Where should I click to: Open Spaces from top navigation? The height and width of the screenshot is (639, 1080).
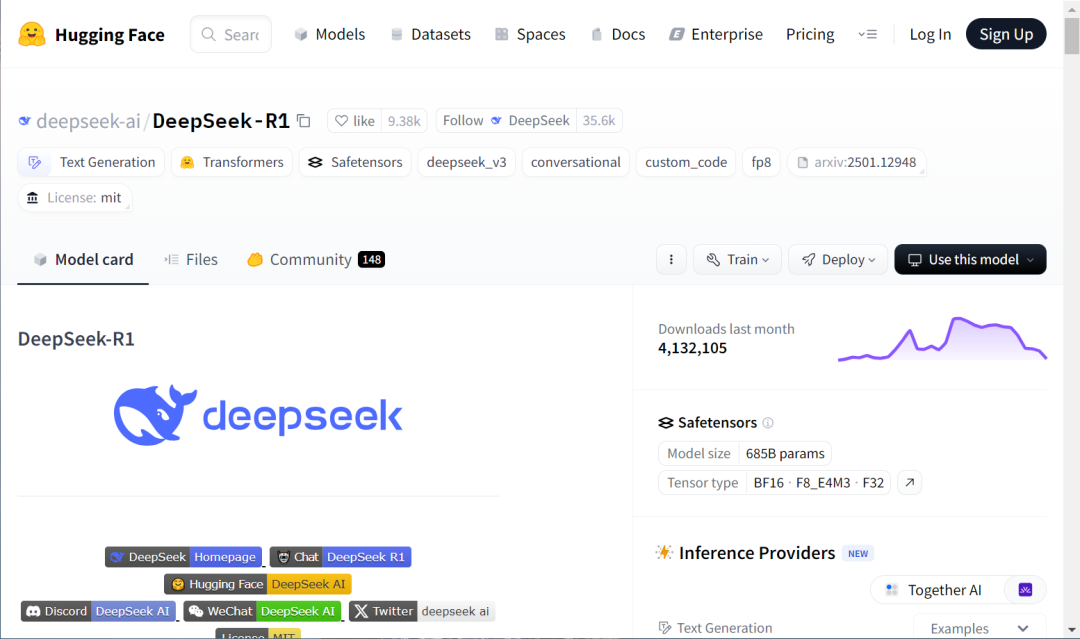click(x=530, y=34)
